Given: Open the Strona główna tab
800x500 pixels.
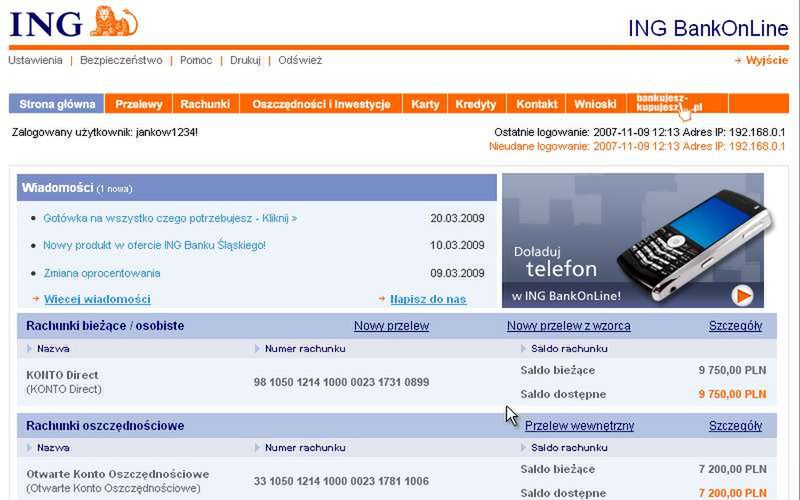Looking at the screenshot, I should (57, 104).
